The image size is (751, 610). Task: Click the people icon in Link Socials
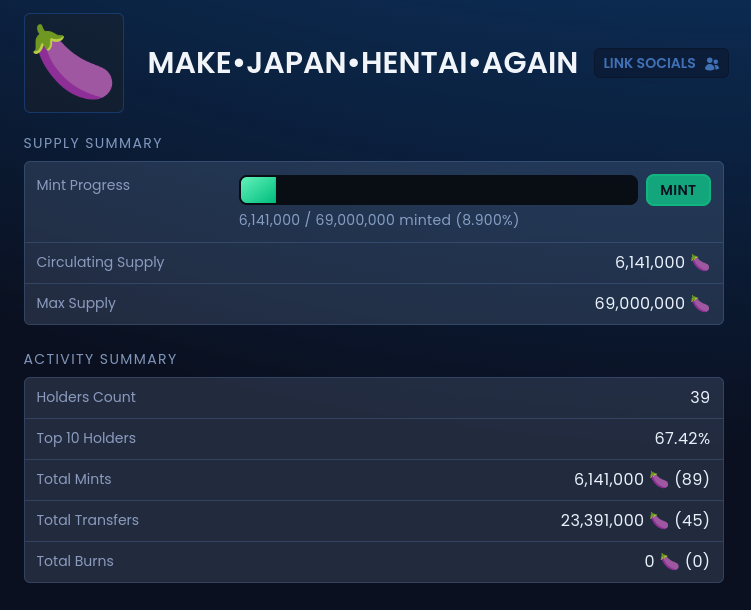coord(712,64)
